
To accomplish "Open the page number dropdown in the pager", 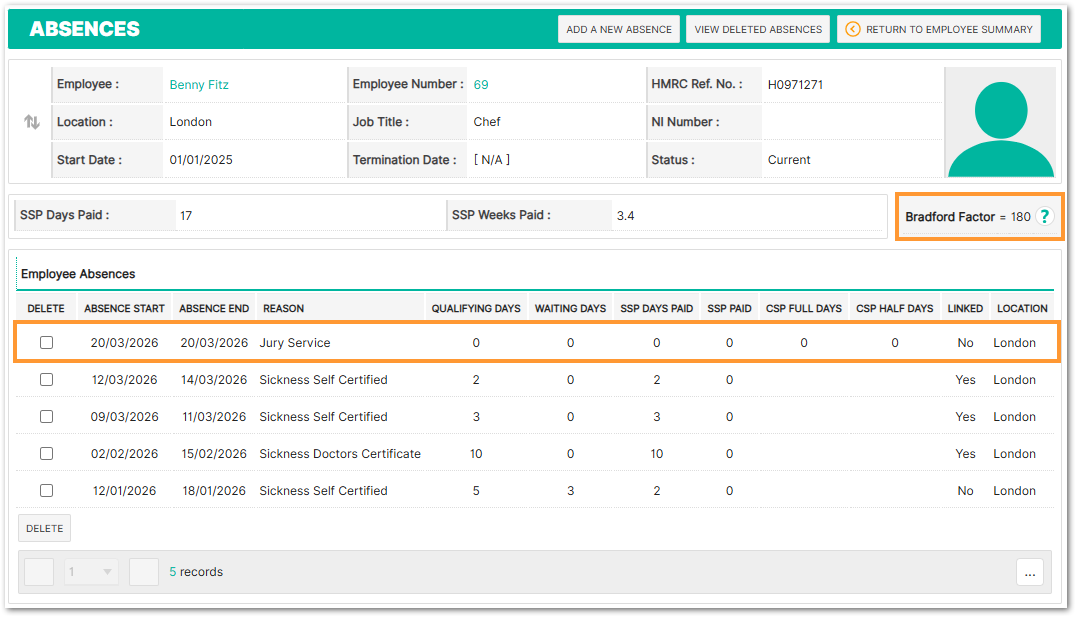I will pos(91,572).
